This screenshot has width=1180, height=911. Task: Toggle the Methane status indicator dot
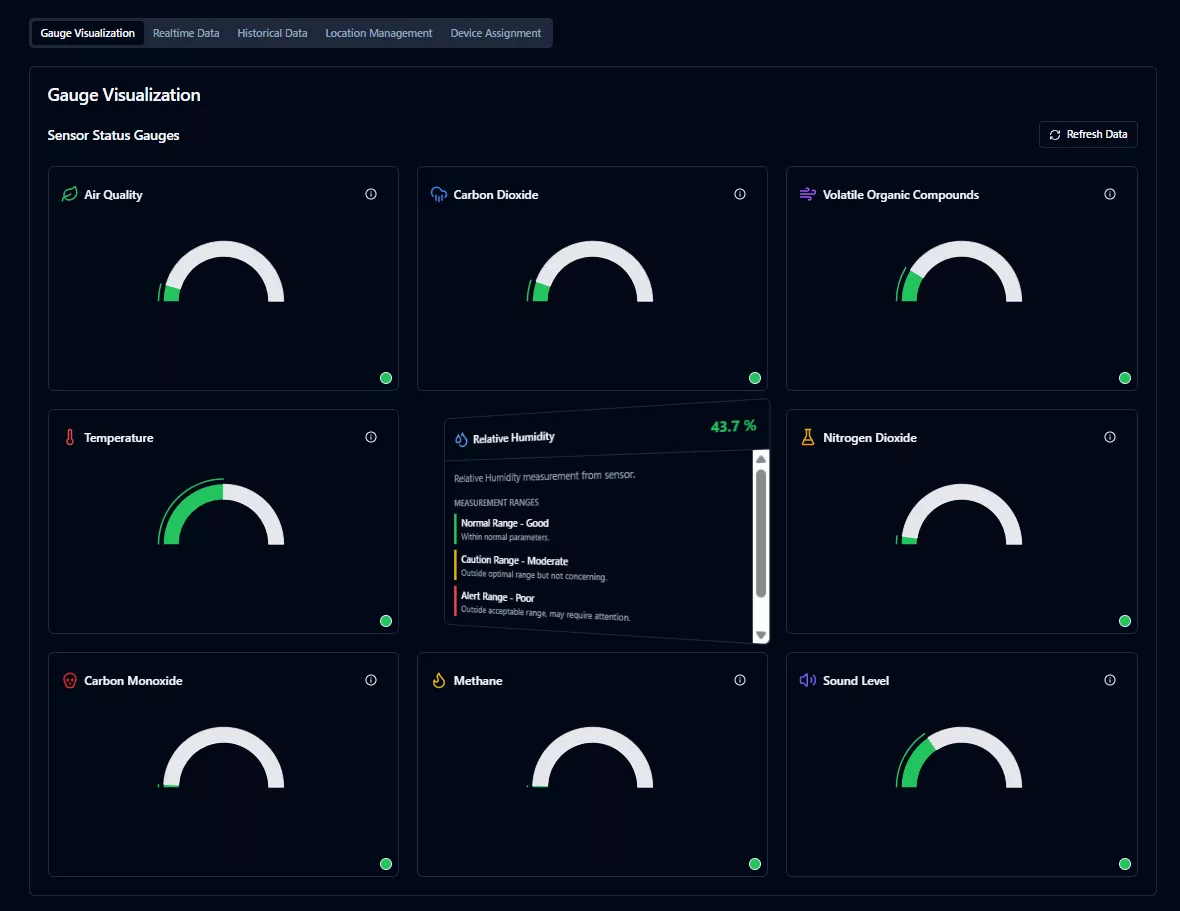[x=755, y=863]
